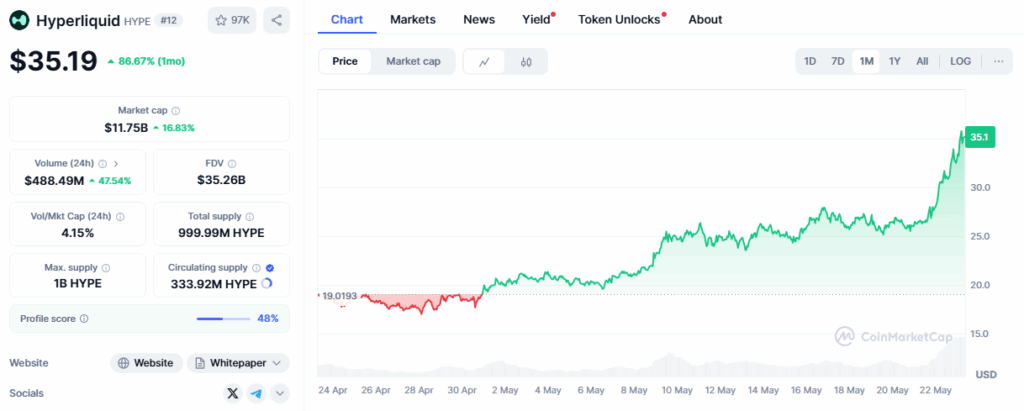Select the Market cap chart toggle

413,61
